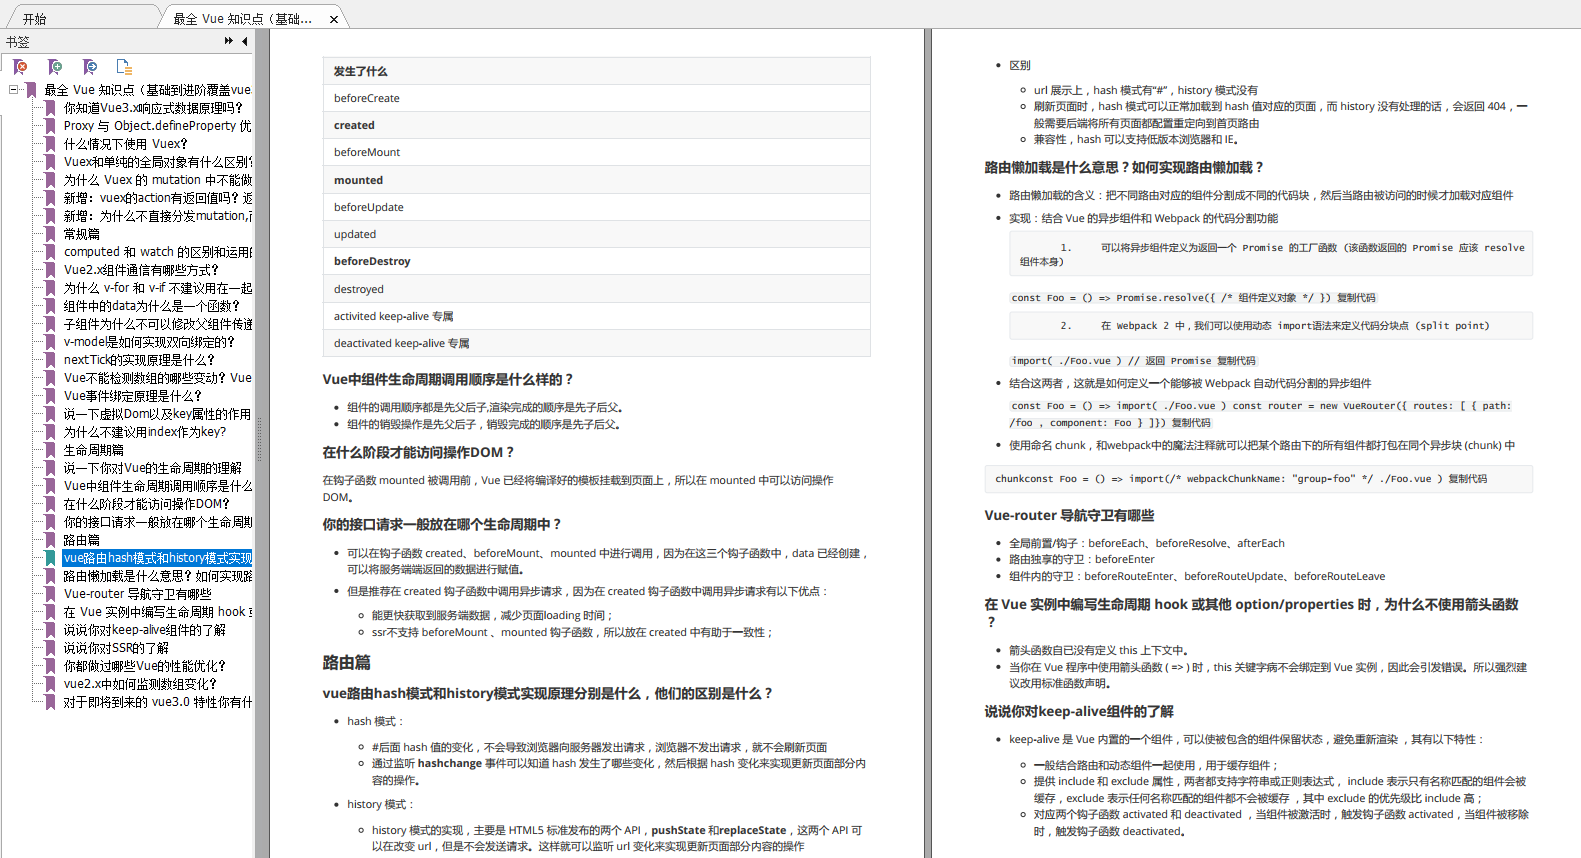The height and width of the screenshot is (858, 1581).
Task: Click the beforeUpdate table row
Action: [596, 207]
